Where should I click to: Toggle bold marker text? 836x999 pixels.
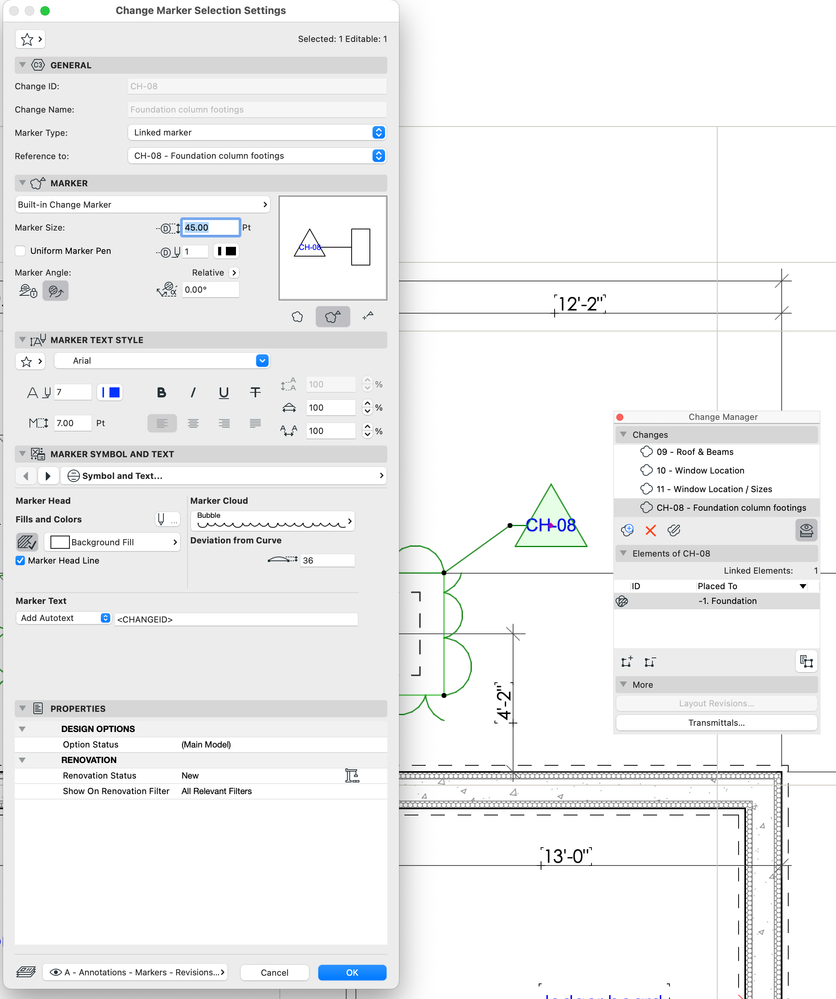click(161, 392)
